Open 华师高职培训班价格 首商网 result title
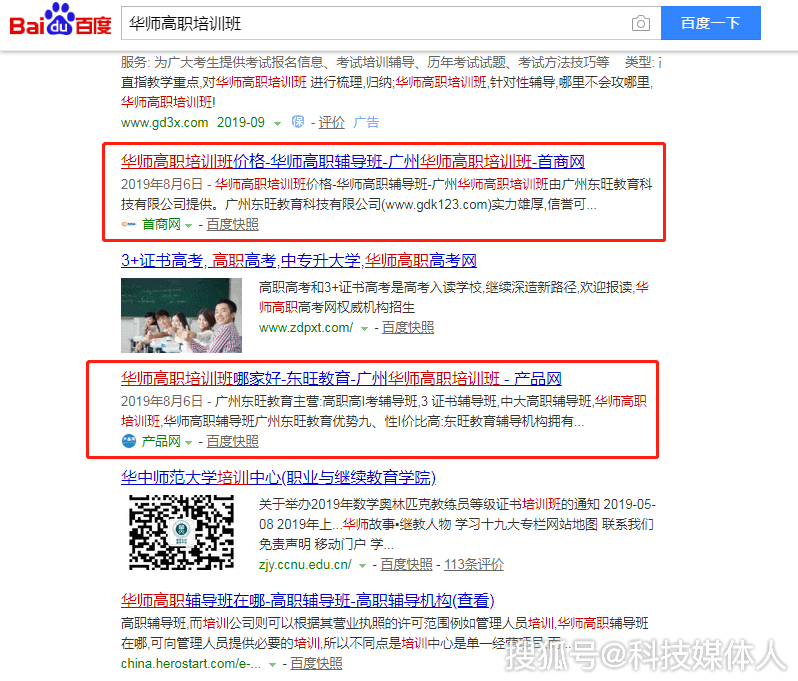This screenshot has height=681, width=798. click(353, 161)
